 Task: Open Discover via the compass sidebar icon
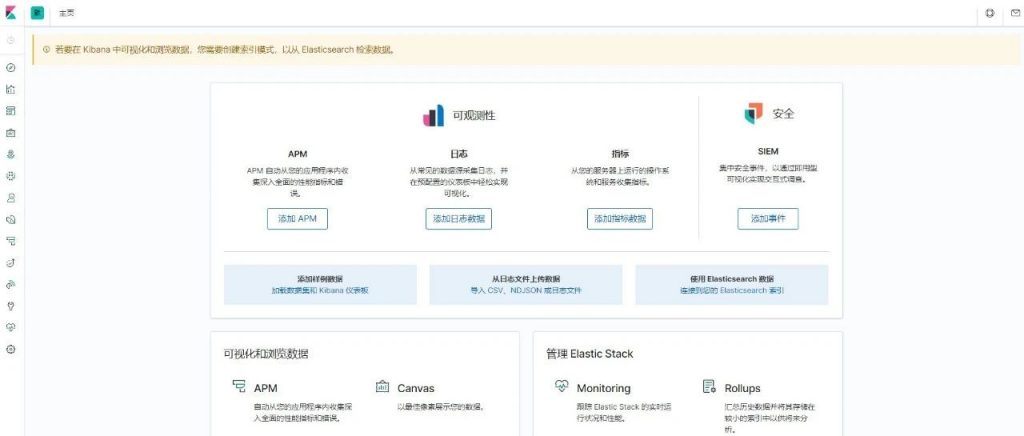coord(11,67)
